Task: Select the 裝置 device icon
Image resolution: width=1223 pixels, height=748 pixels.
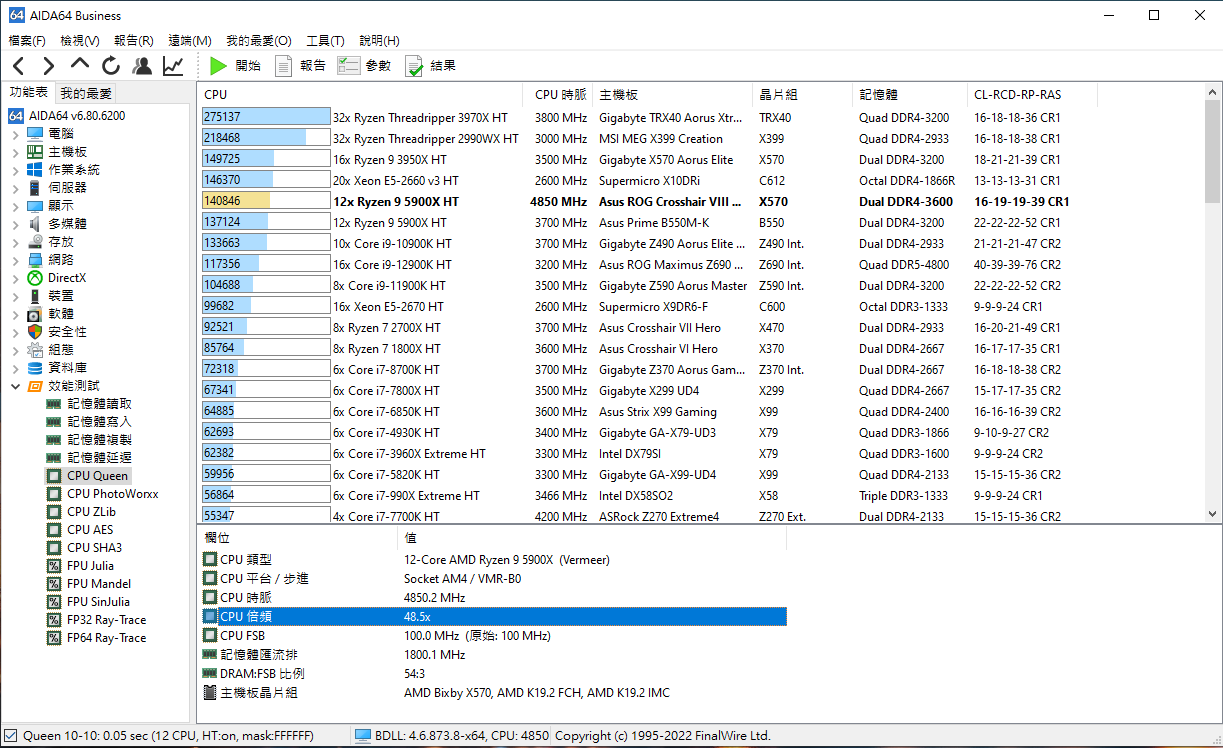Action: coord(35,296)
